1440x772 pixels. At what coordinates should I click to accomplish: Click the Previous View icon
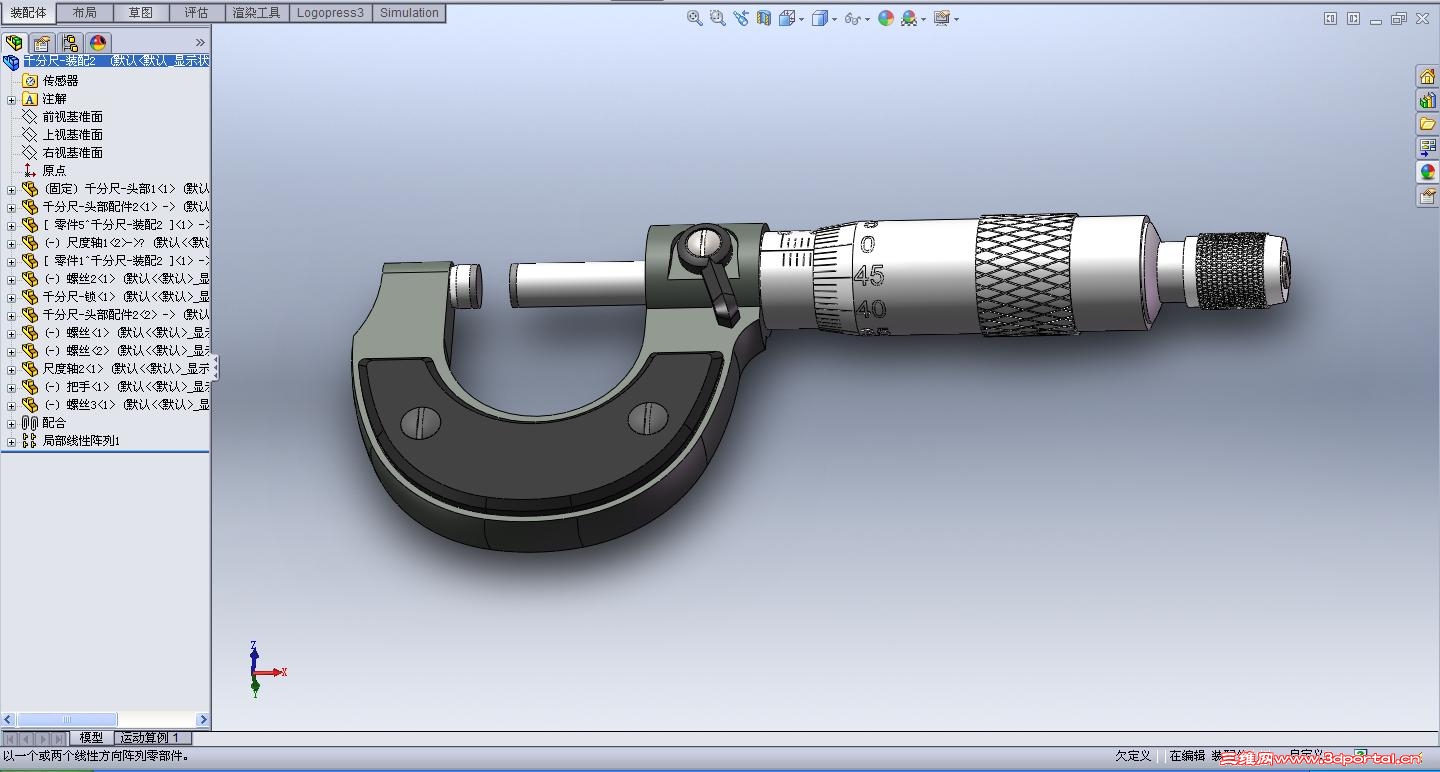(x=740, y=18)
